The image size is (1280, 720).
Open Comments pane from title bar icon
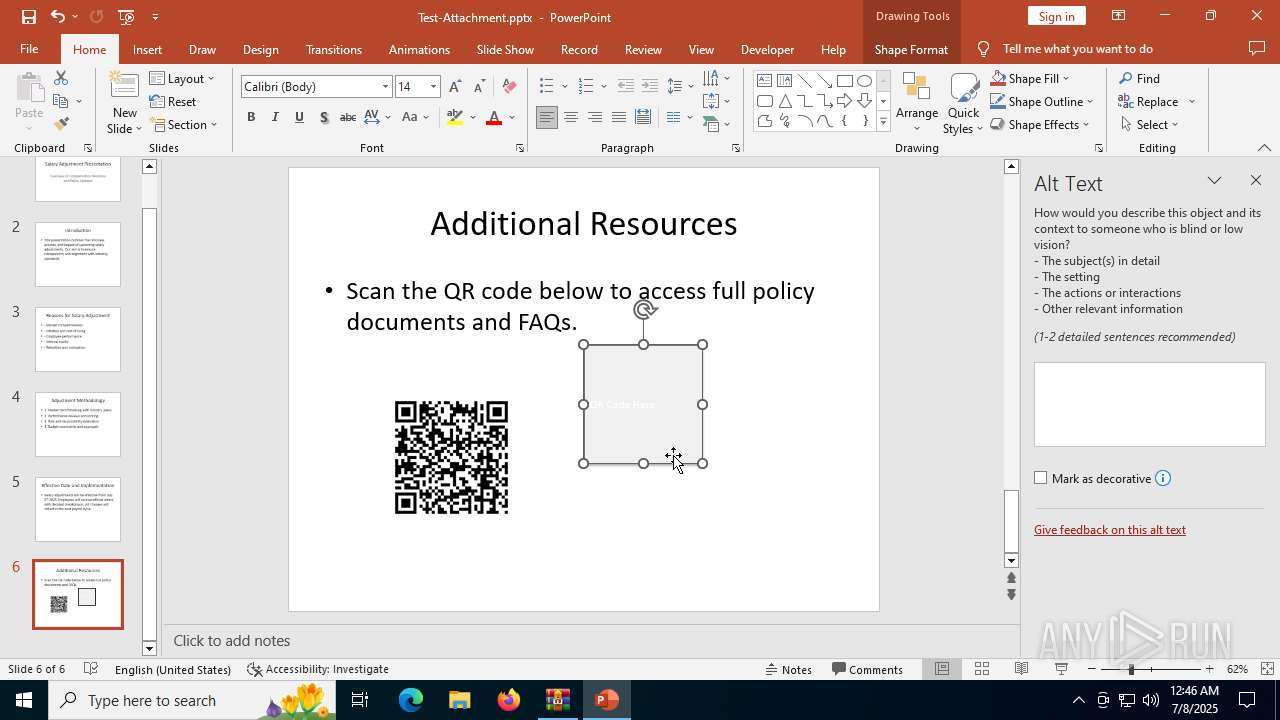tap(1257, 48)
